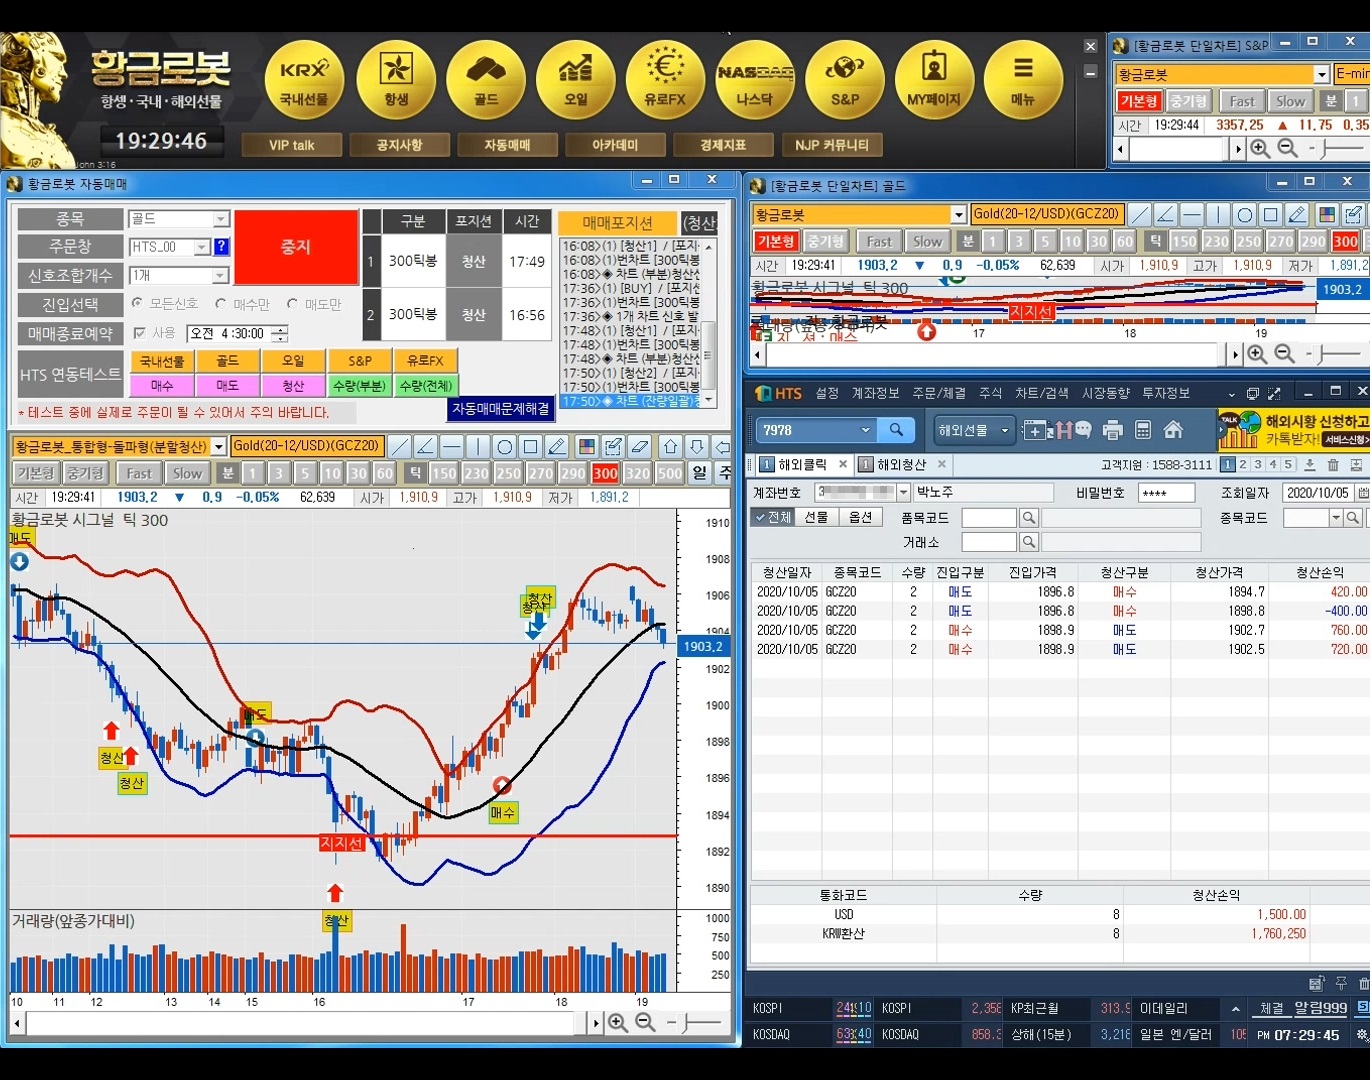
Task: Click the eraser tool in 자동매매 chart toolbar
Action: (x=640, y=446)
